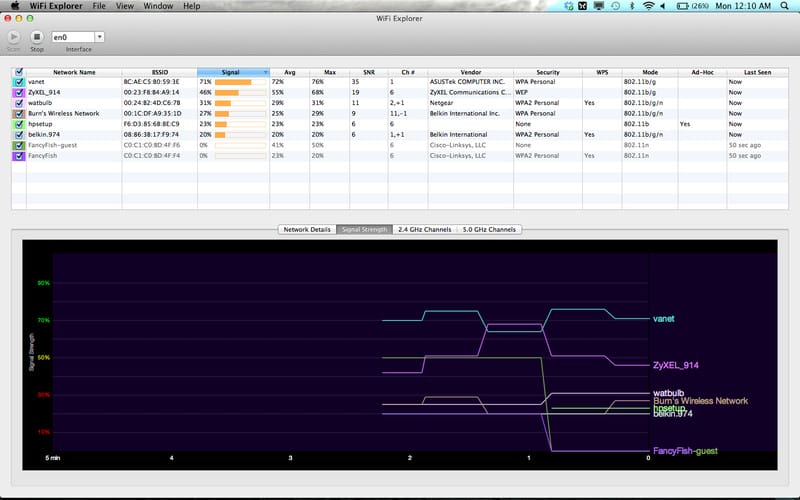The image size is (800, 500).
Task: Open the 2.4 GHz Channels tab
Action: [424, 230]
